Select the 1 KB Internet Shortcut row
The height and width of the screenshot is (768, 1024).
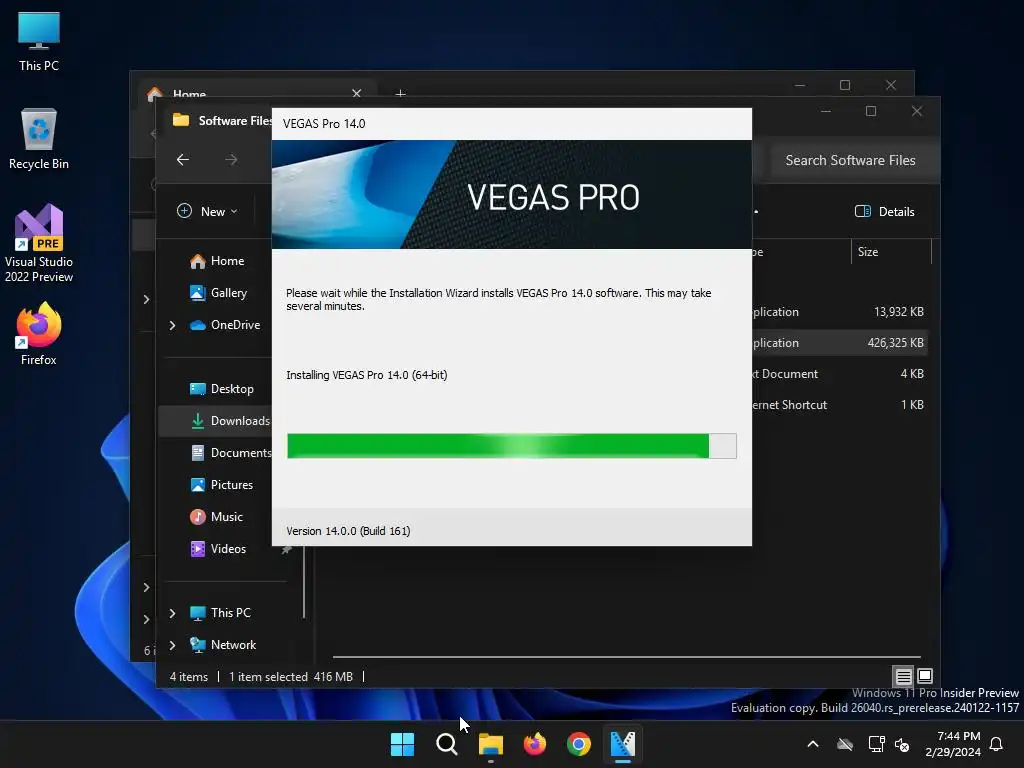click(x=839, y=405)
